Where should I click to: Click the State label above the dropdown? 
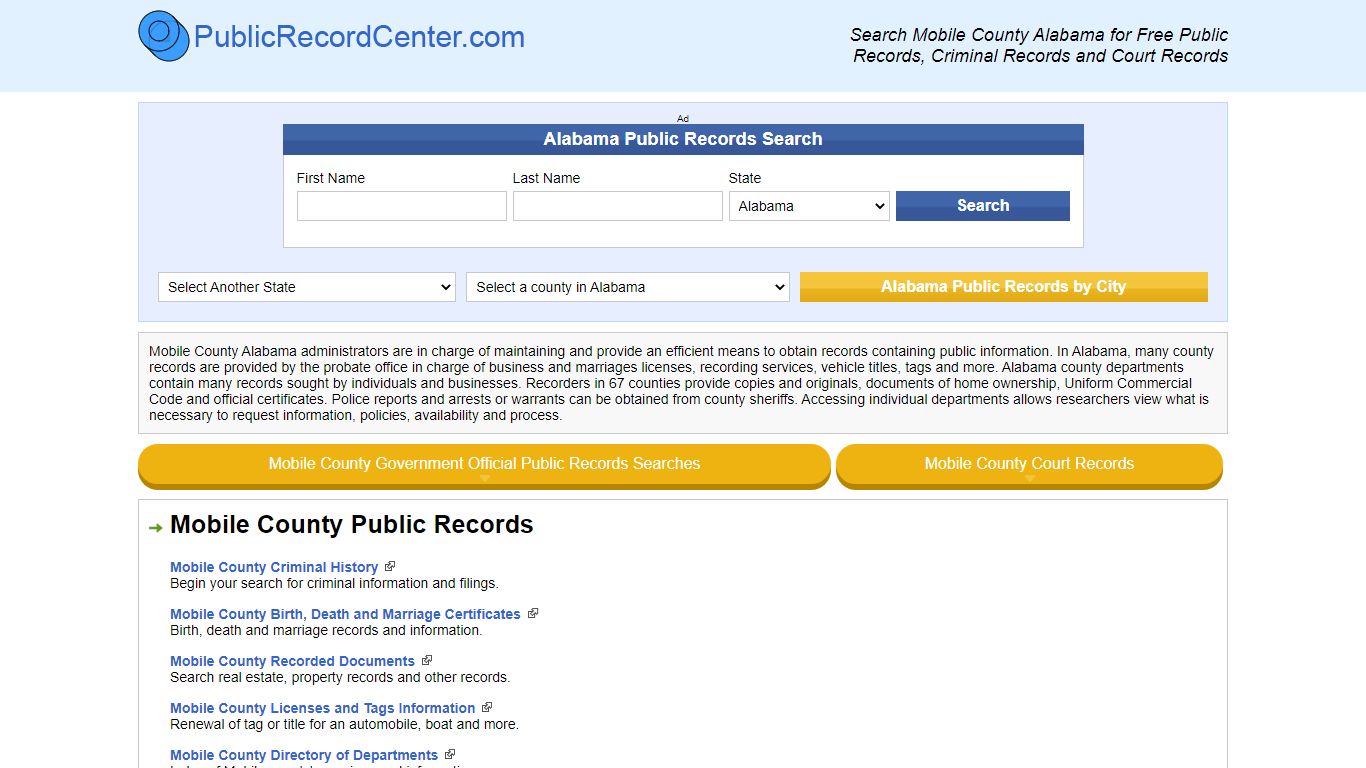[745, 178]
